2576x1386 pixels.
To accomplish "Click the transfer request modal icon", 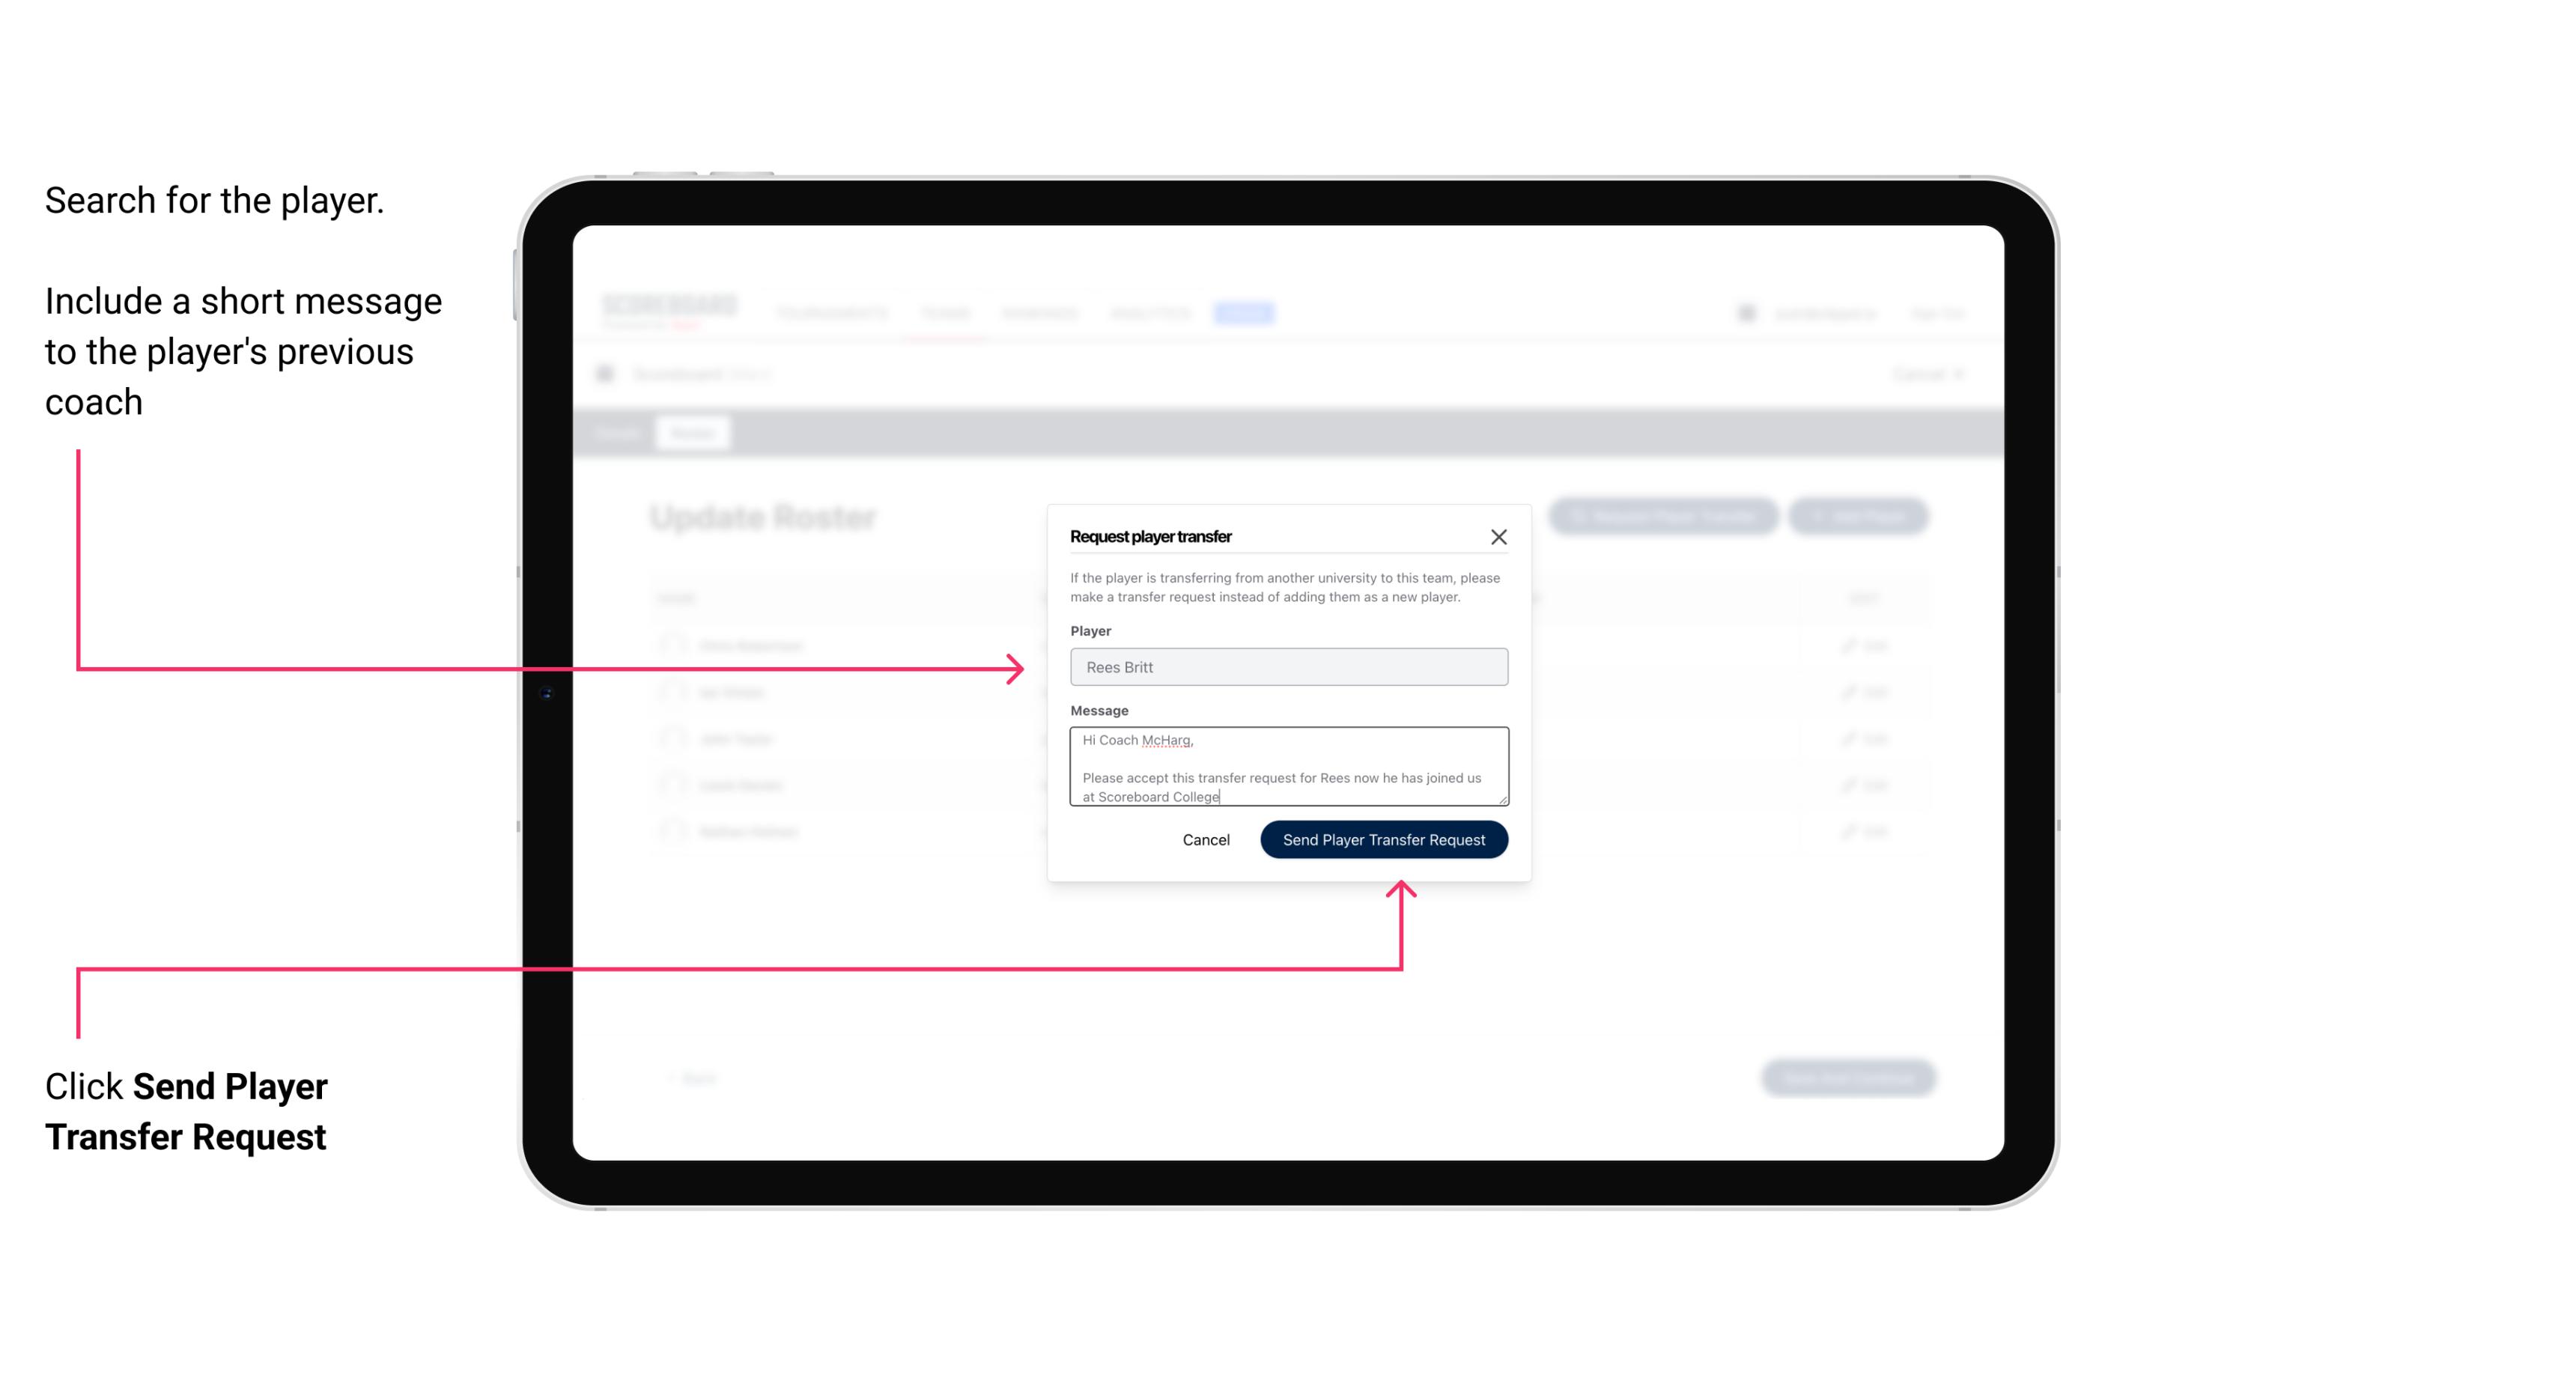I will click(x=1501, y=536).
